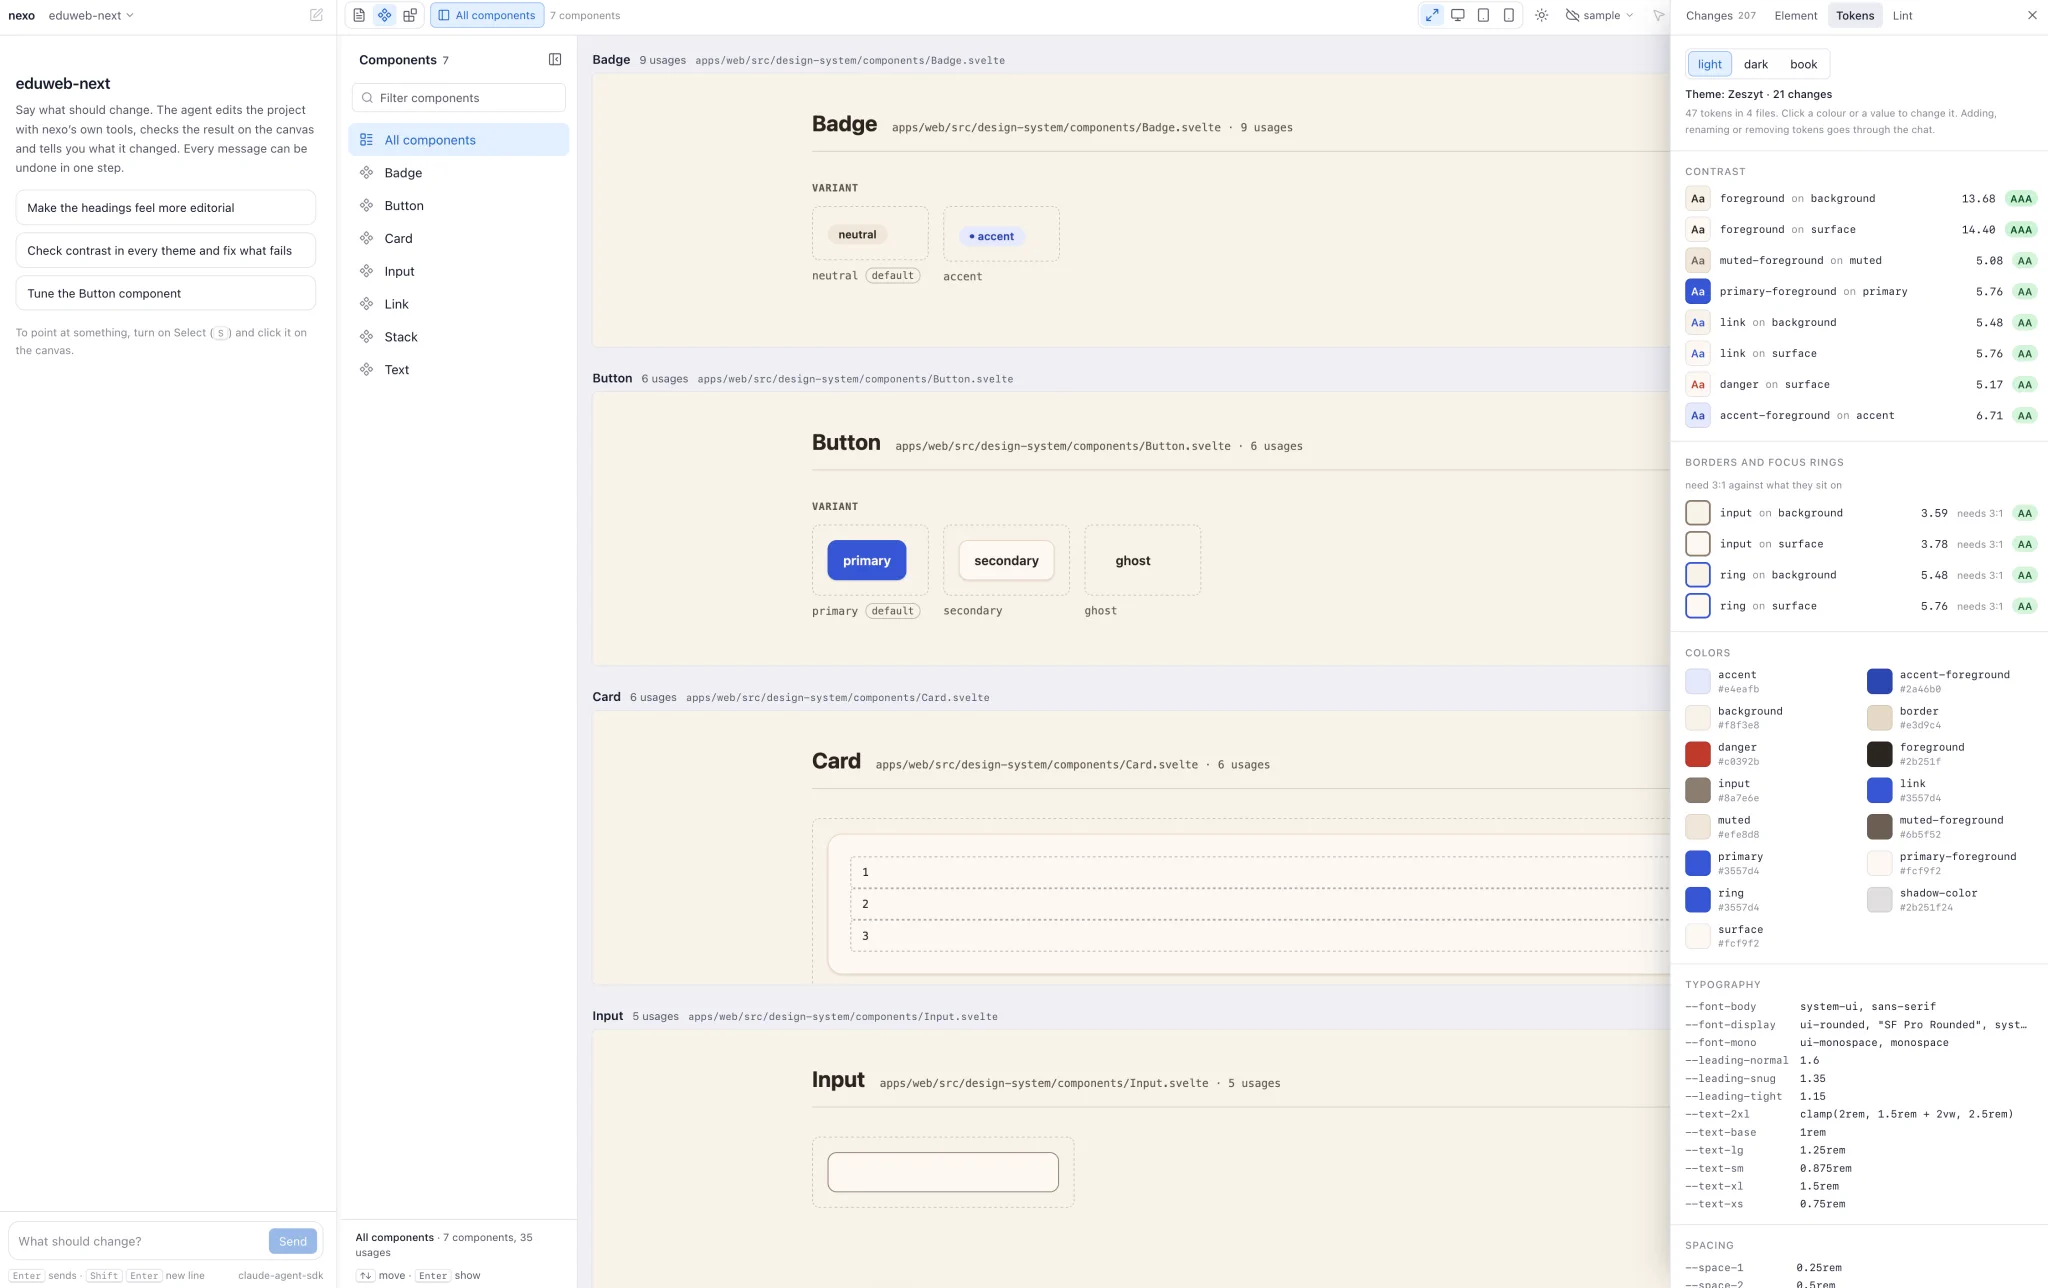Click the Input component icon in sidebar
Viewport: 2048px width, 1288px height.
[367, 271]
